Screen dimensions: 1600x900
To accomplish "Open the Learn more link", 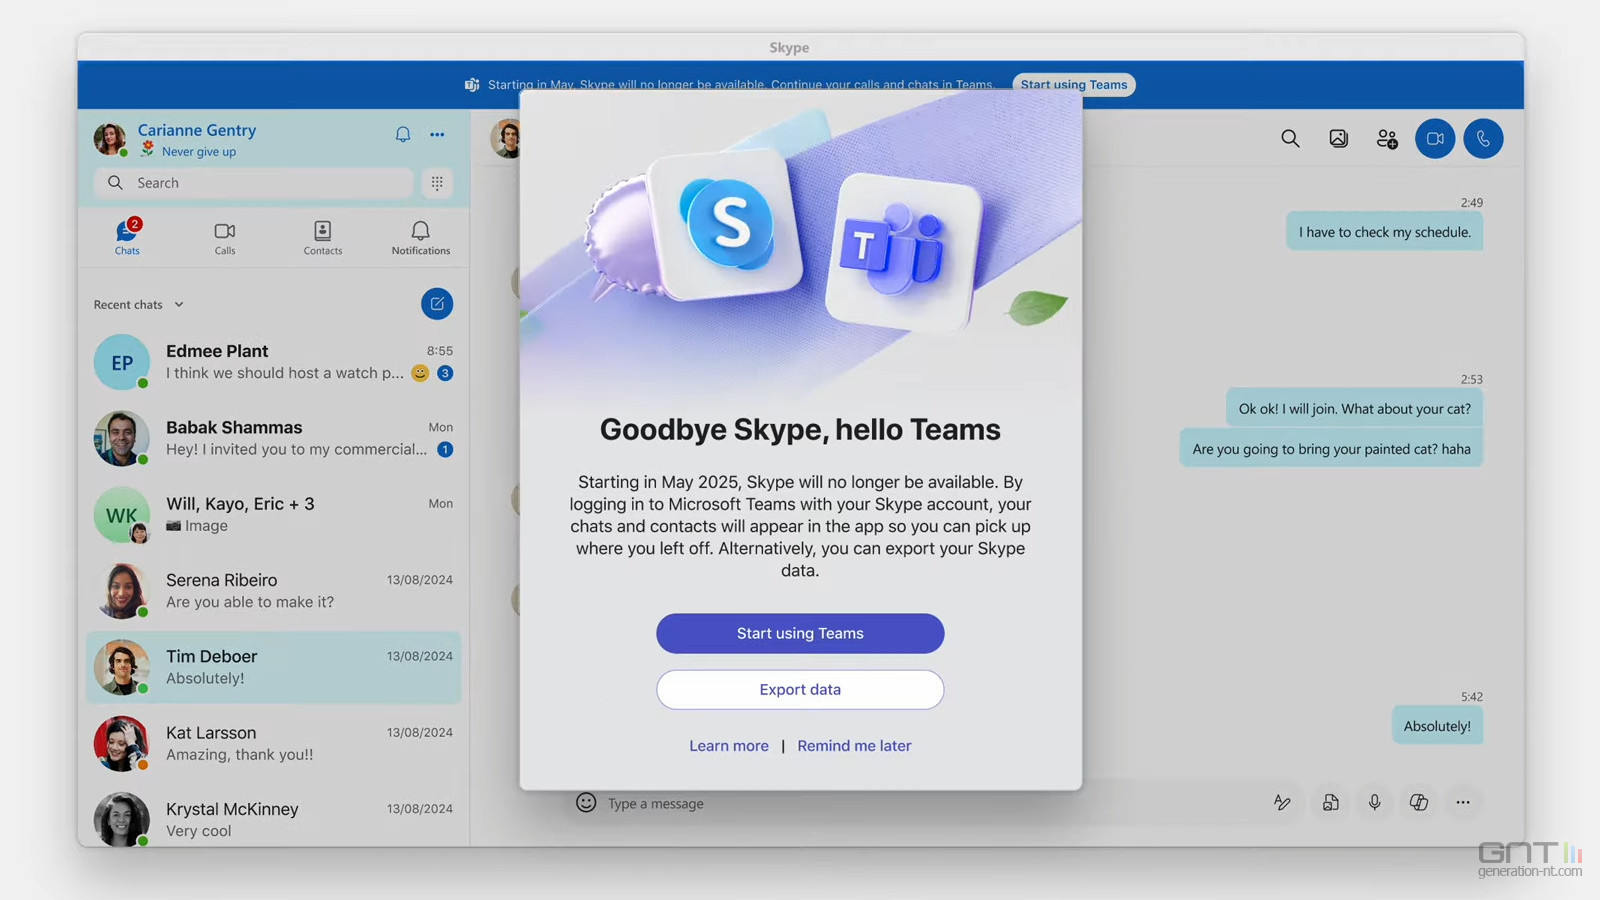I will tap(729, 746).
